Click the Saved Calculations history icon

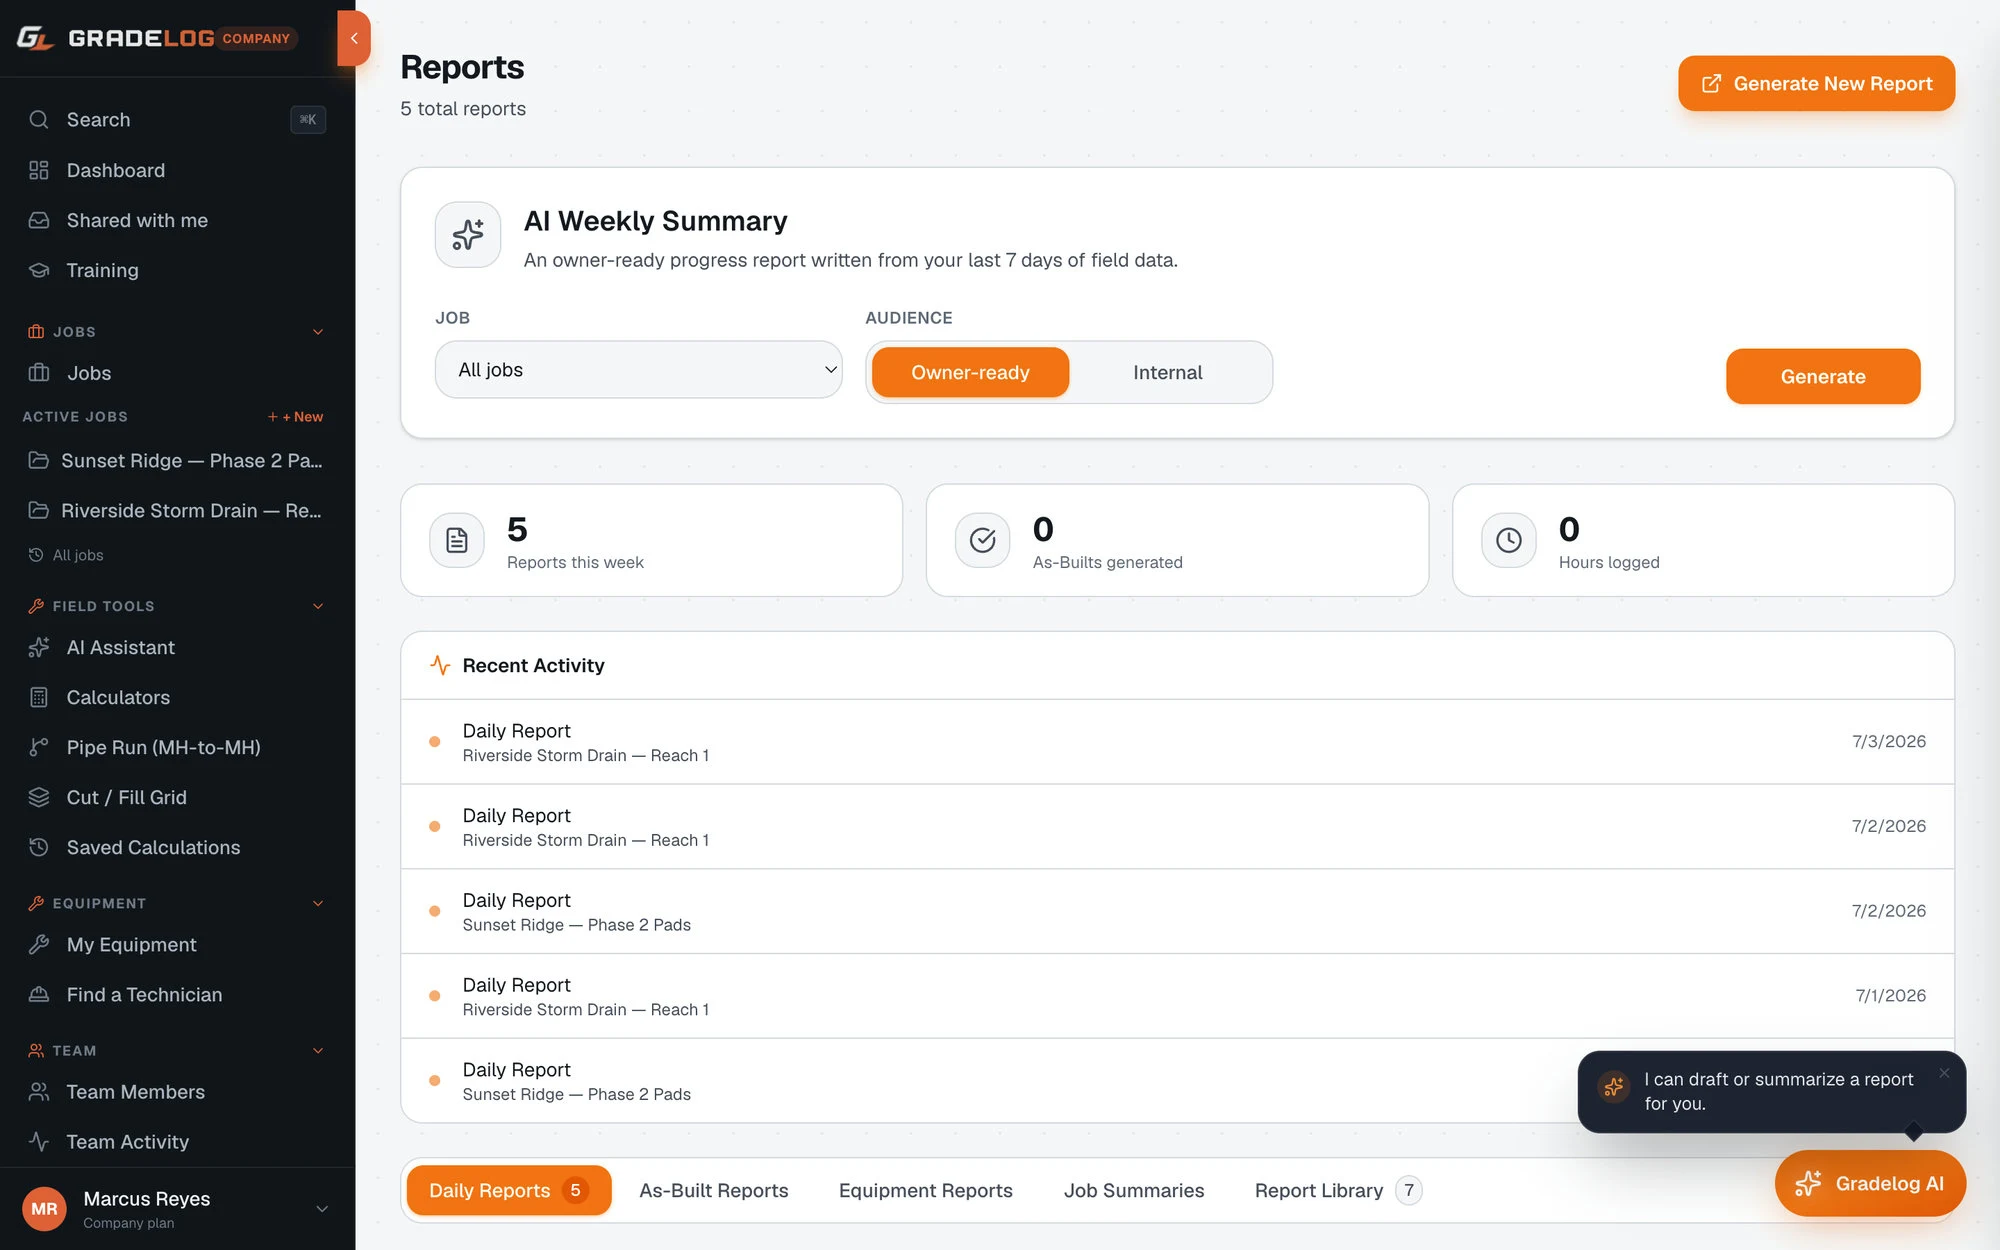point(39,848)
